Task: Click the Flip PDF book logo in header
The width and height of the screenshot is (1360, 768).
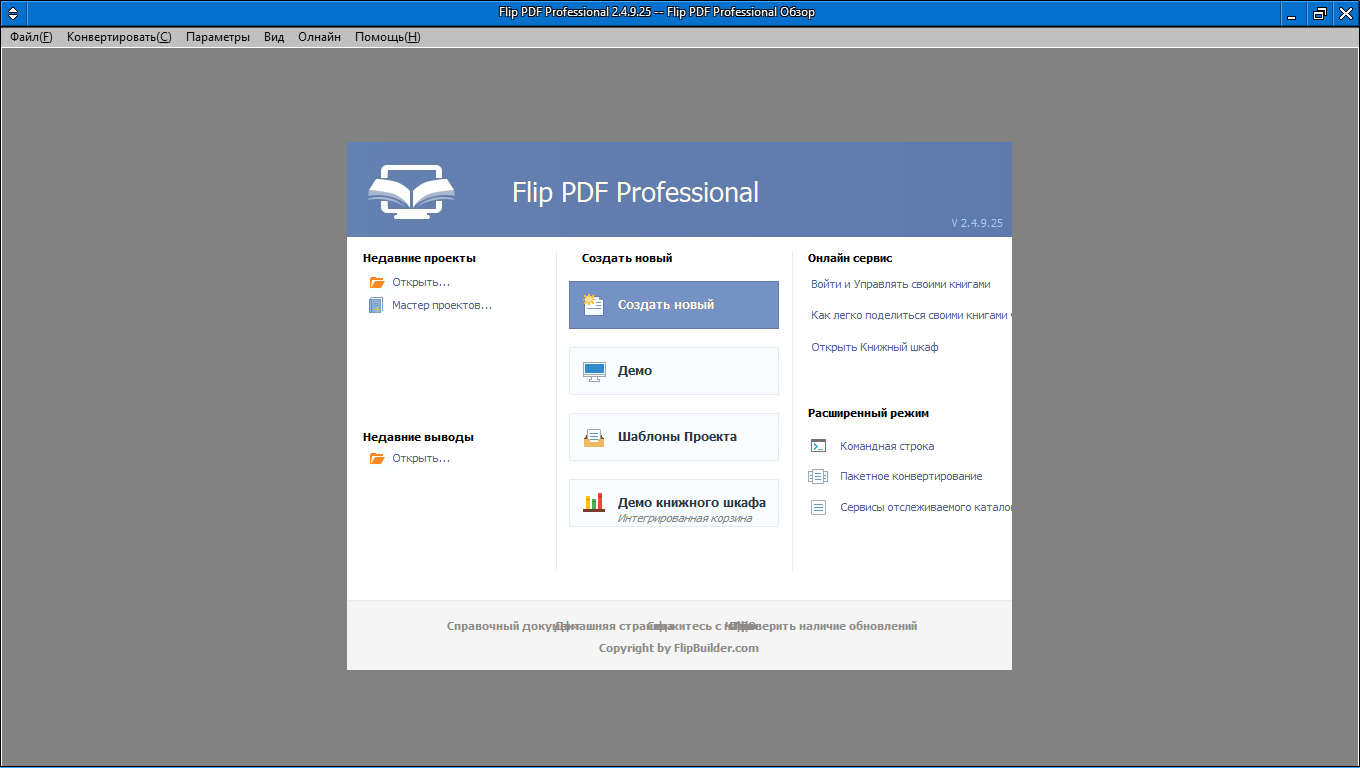Action: tap(411, 190)
